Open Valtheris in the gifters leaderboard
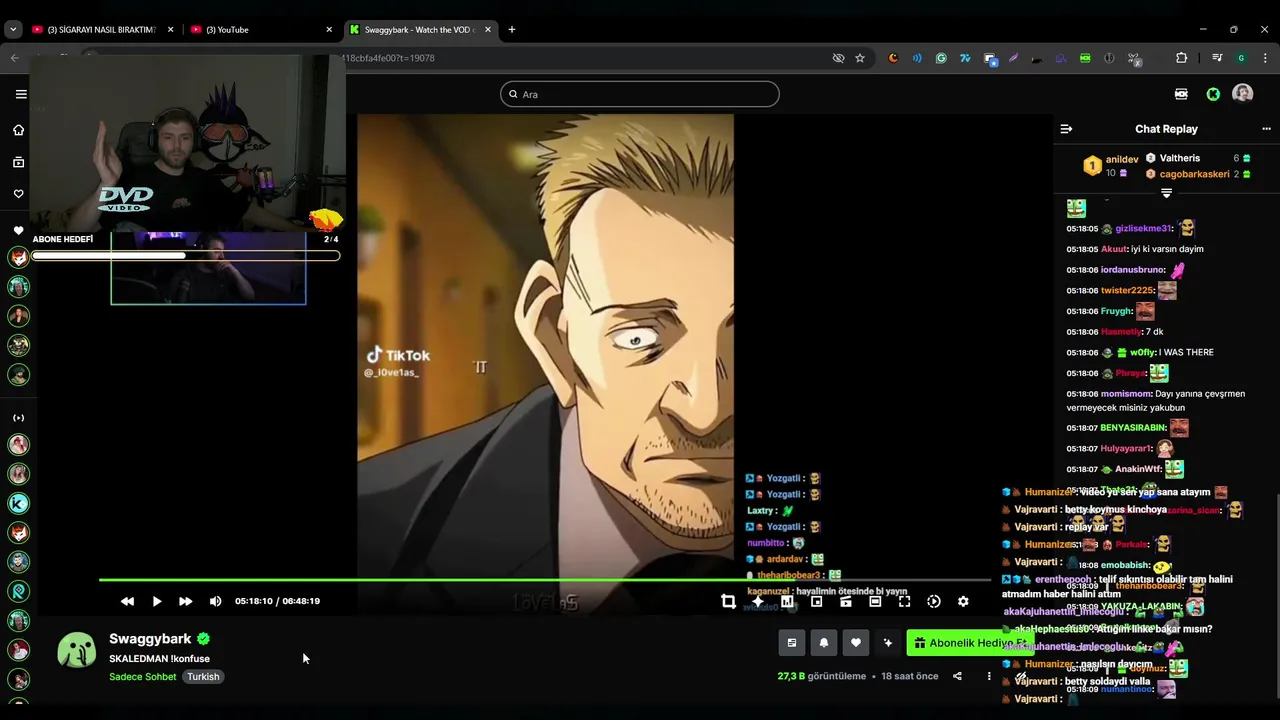Image resolution: width=1280 pixels, height=720 pixels. [1180, 158]
